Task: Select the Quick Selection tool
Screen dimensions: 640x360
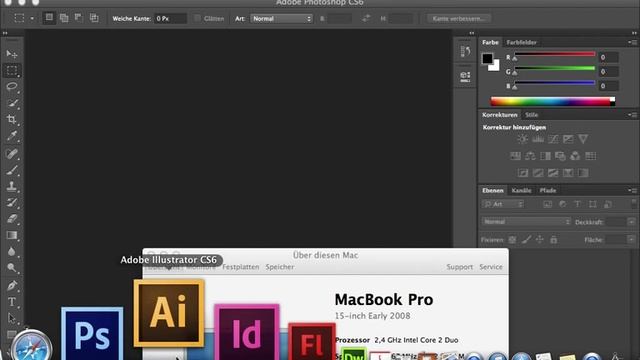Action: click(12, 103)
